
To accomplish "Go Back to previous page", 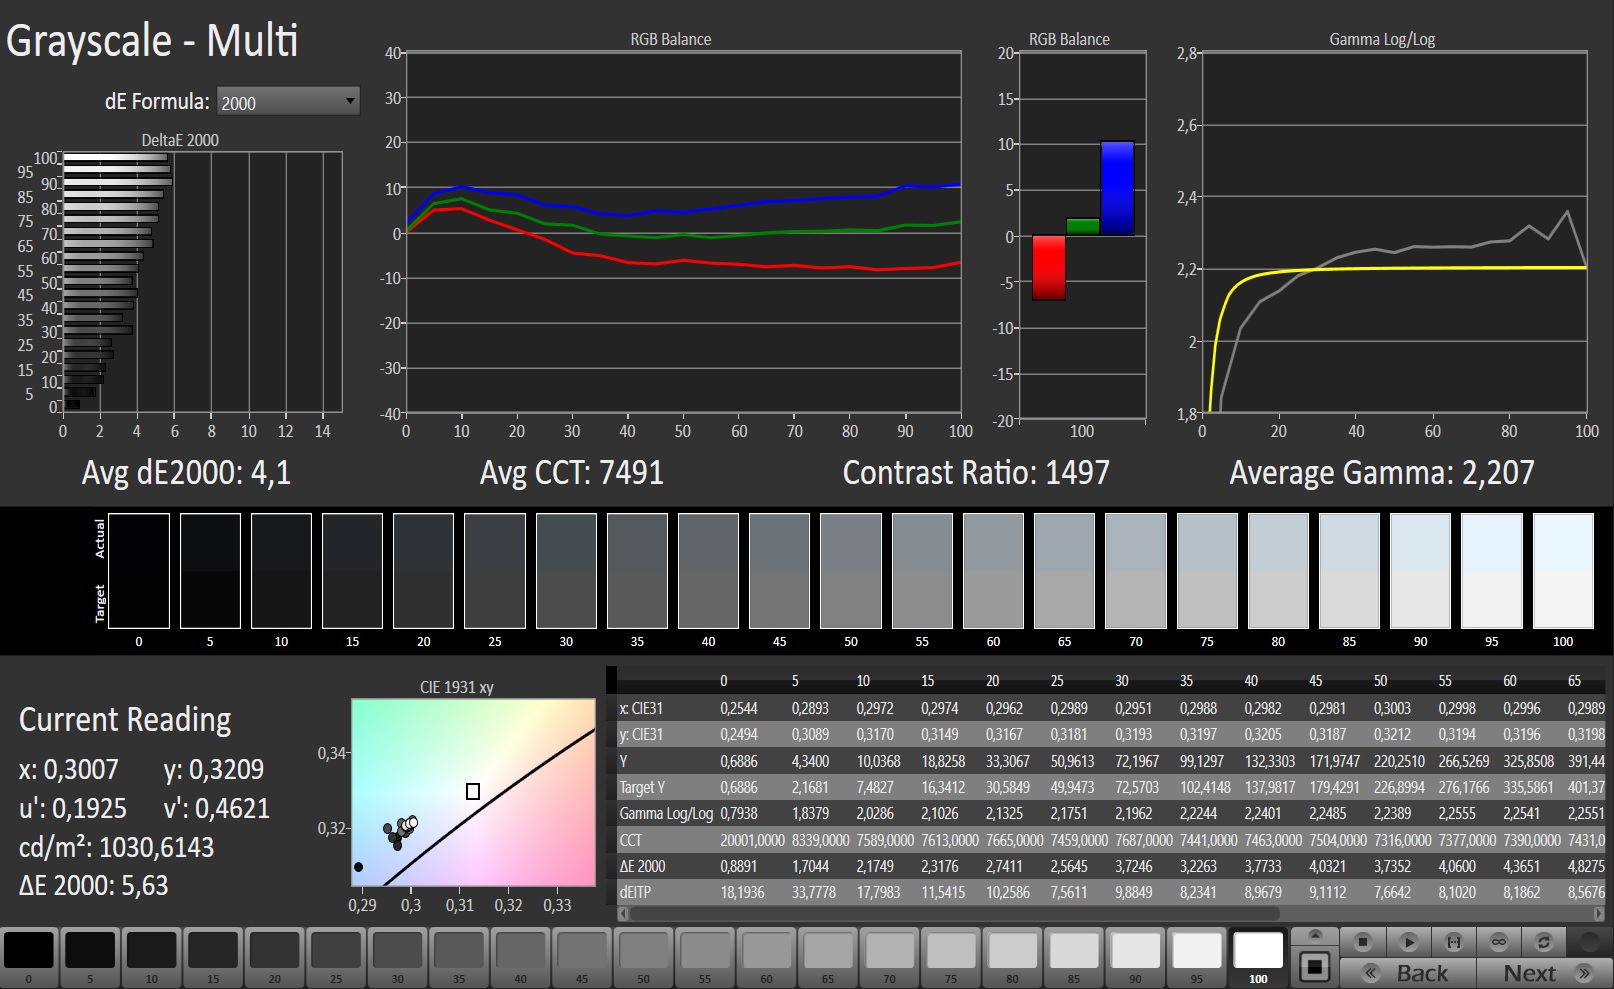I will click(x=1421, y=973).
